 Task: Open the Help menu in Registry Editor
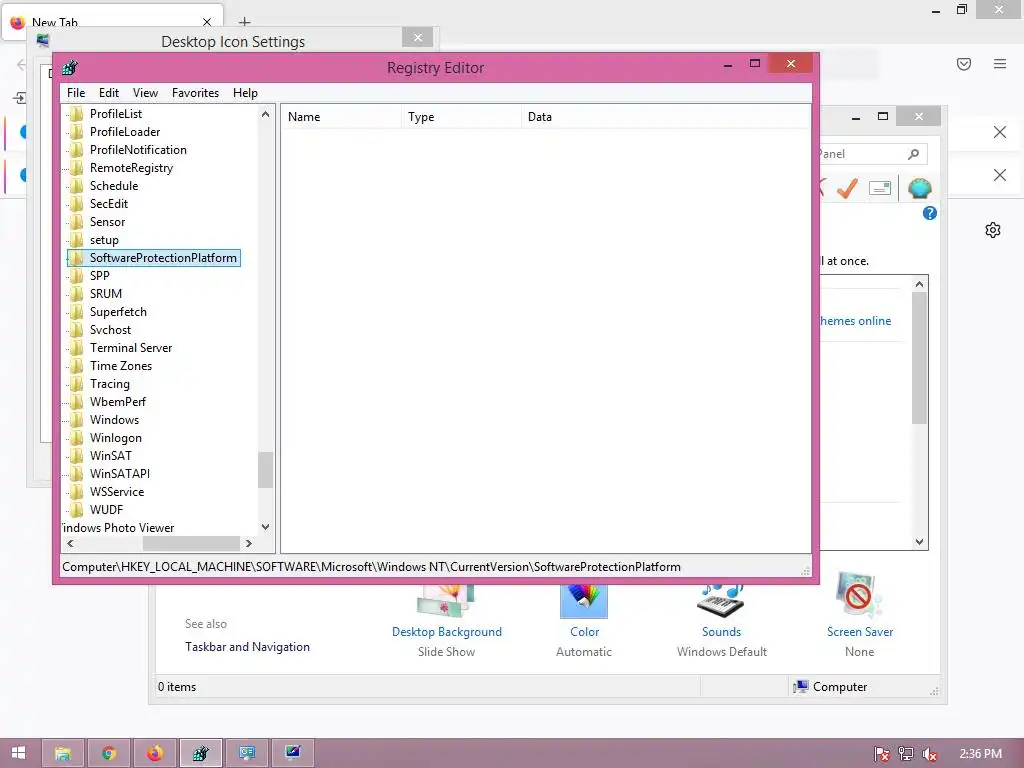245,93
